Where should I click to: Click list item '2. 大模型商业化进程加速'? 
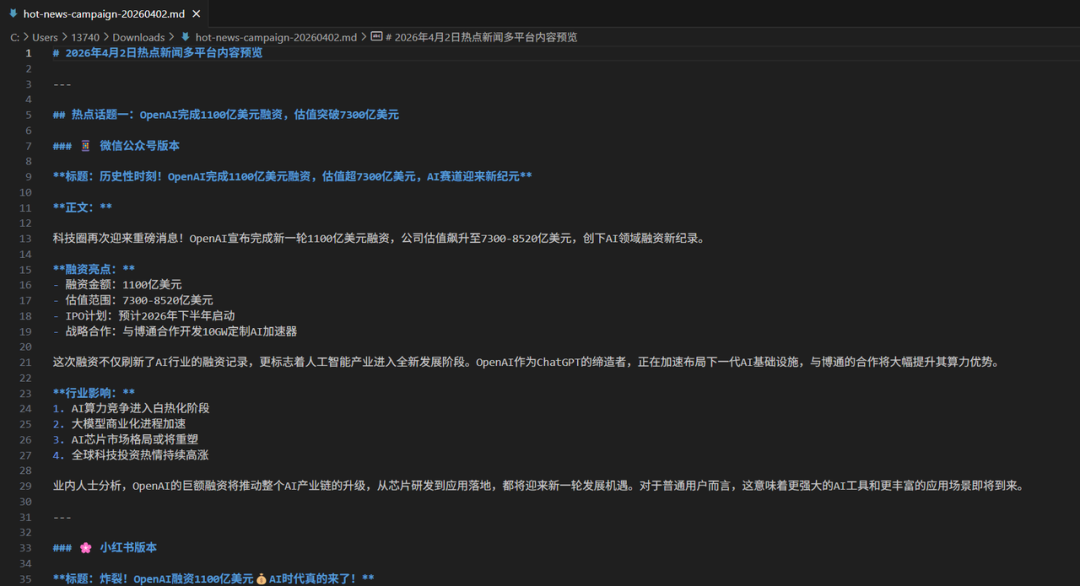[119, 424]
